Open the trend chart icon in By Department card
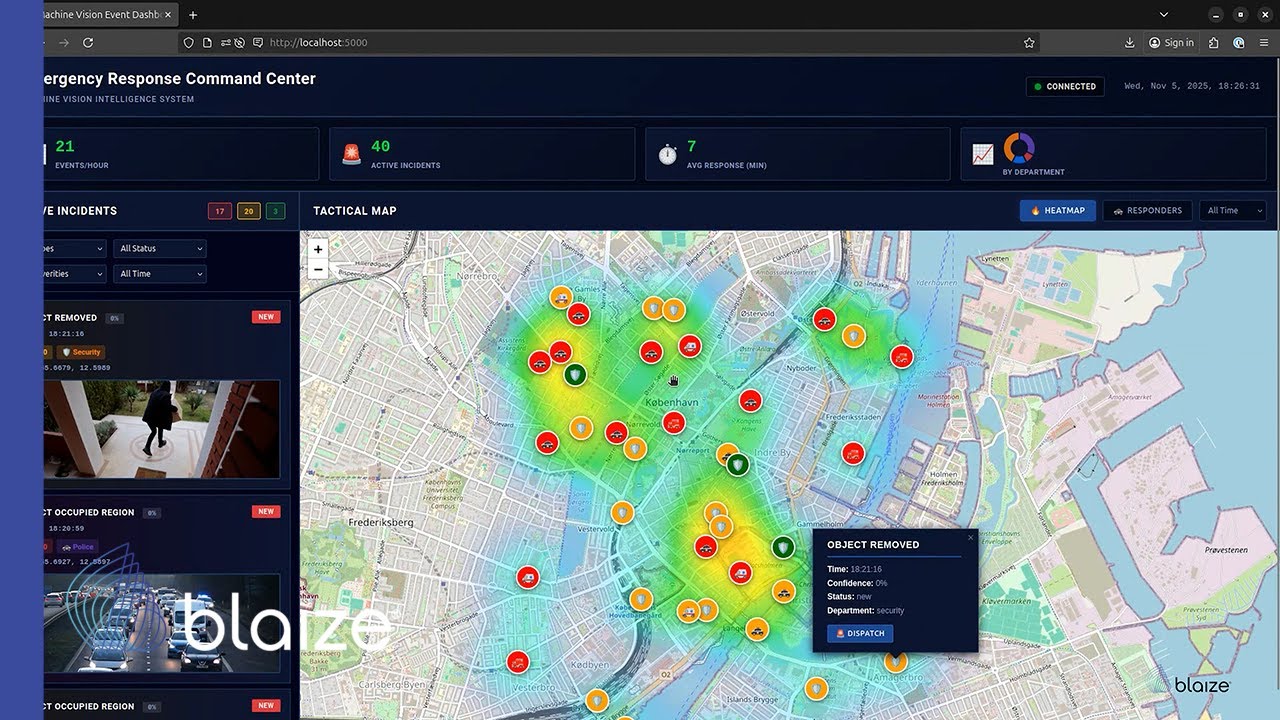Screen dimensions: 1280x720 pyautogui.click(x=983, y=154)
